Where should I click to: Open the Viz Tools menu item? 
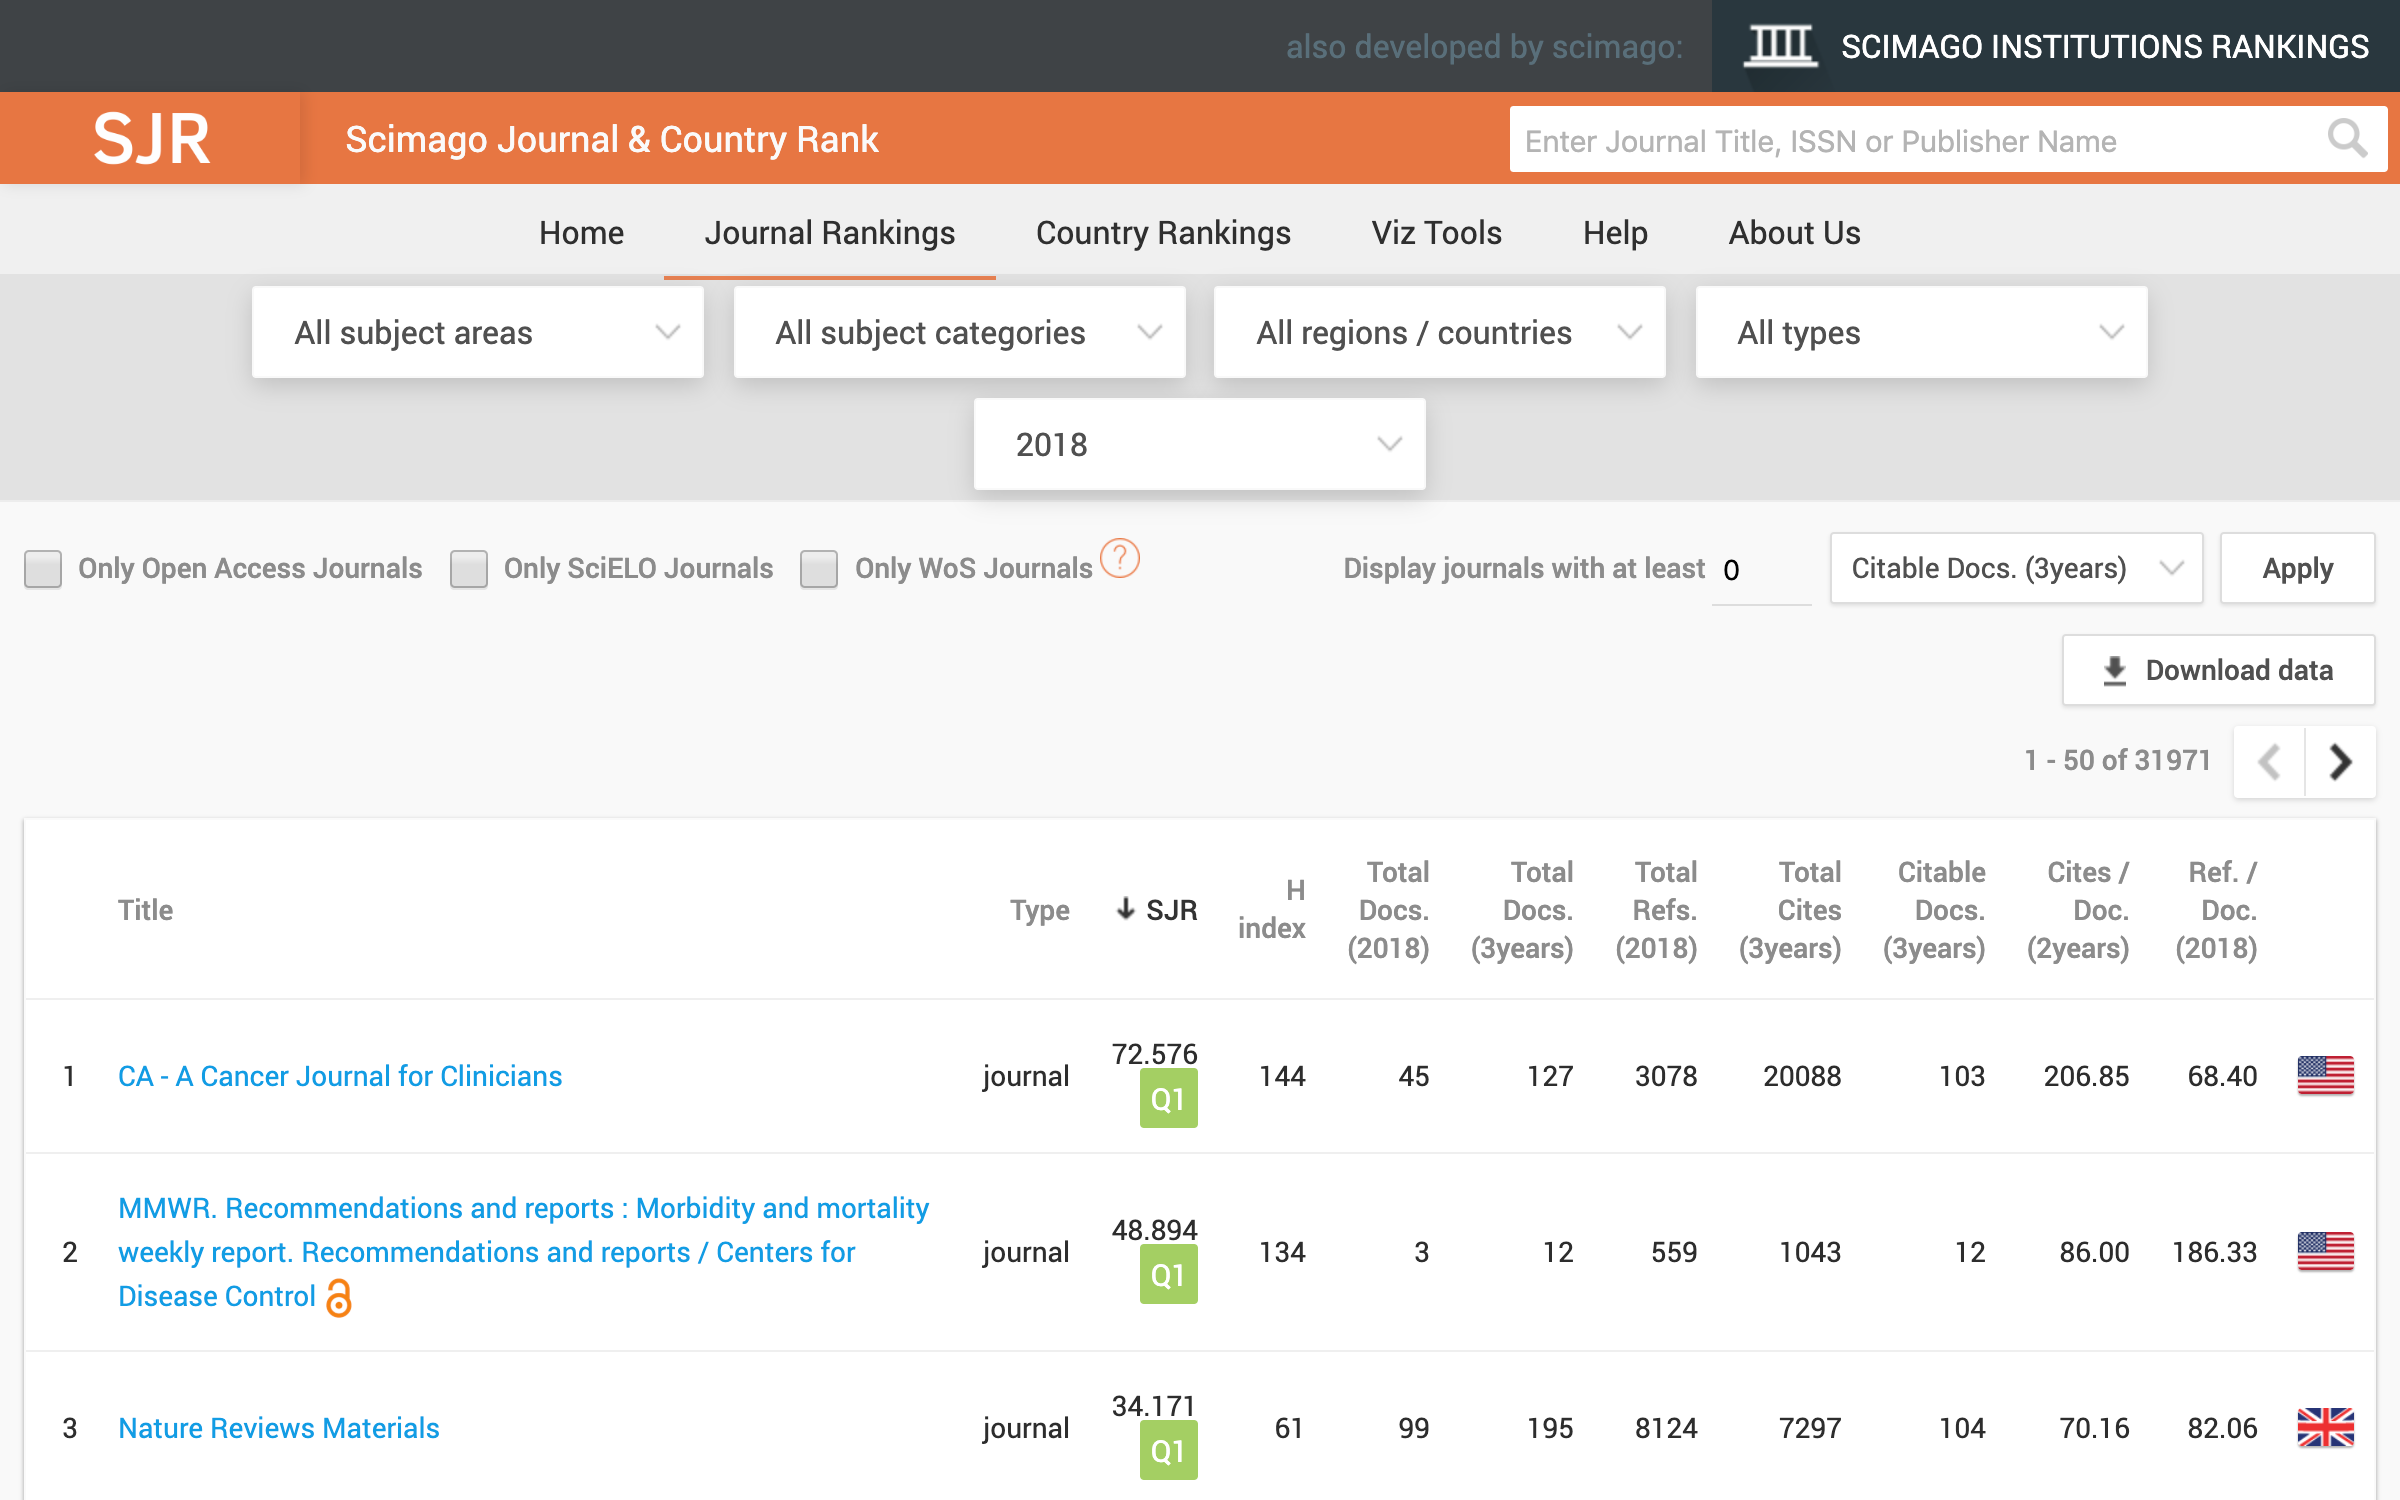(1436, 233)
